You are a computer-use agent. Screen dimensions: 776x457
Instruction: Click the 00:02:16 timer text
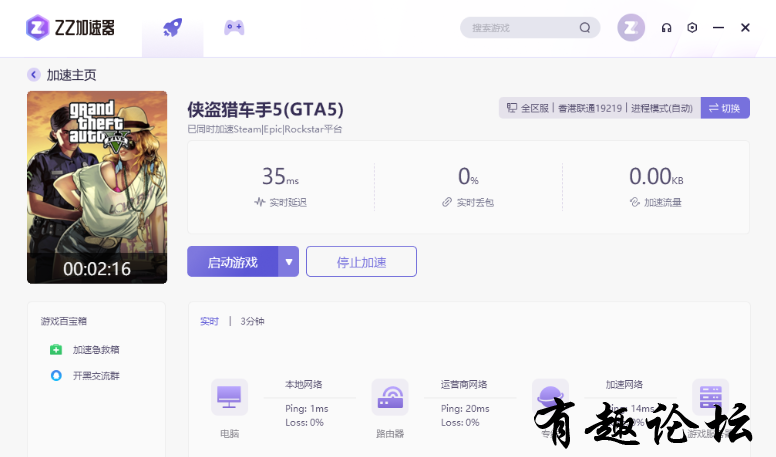97,269
